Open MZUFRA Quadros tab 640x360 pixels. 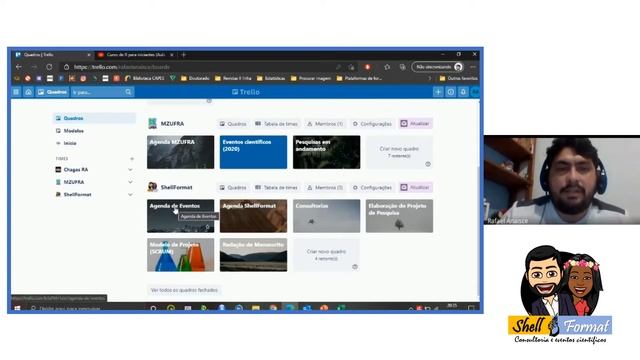click(x=233, y=124)
